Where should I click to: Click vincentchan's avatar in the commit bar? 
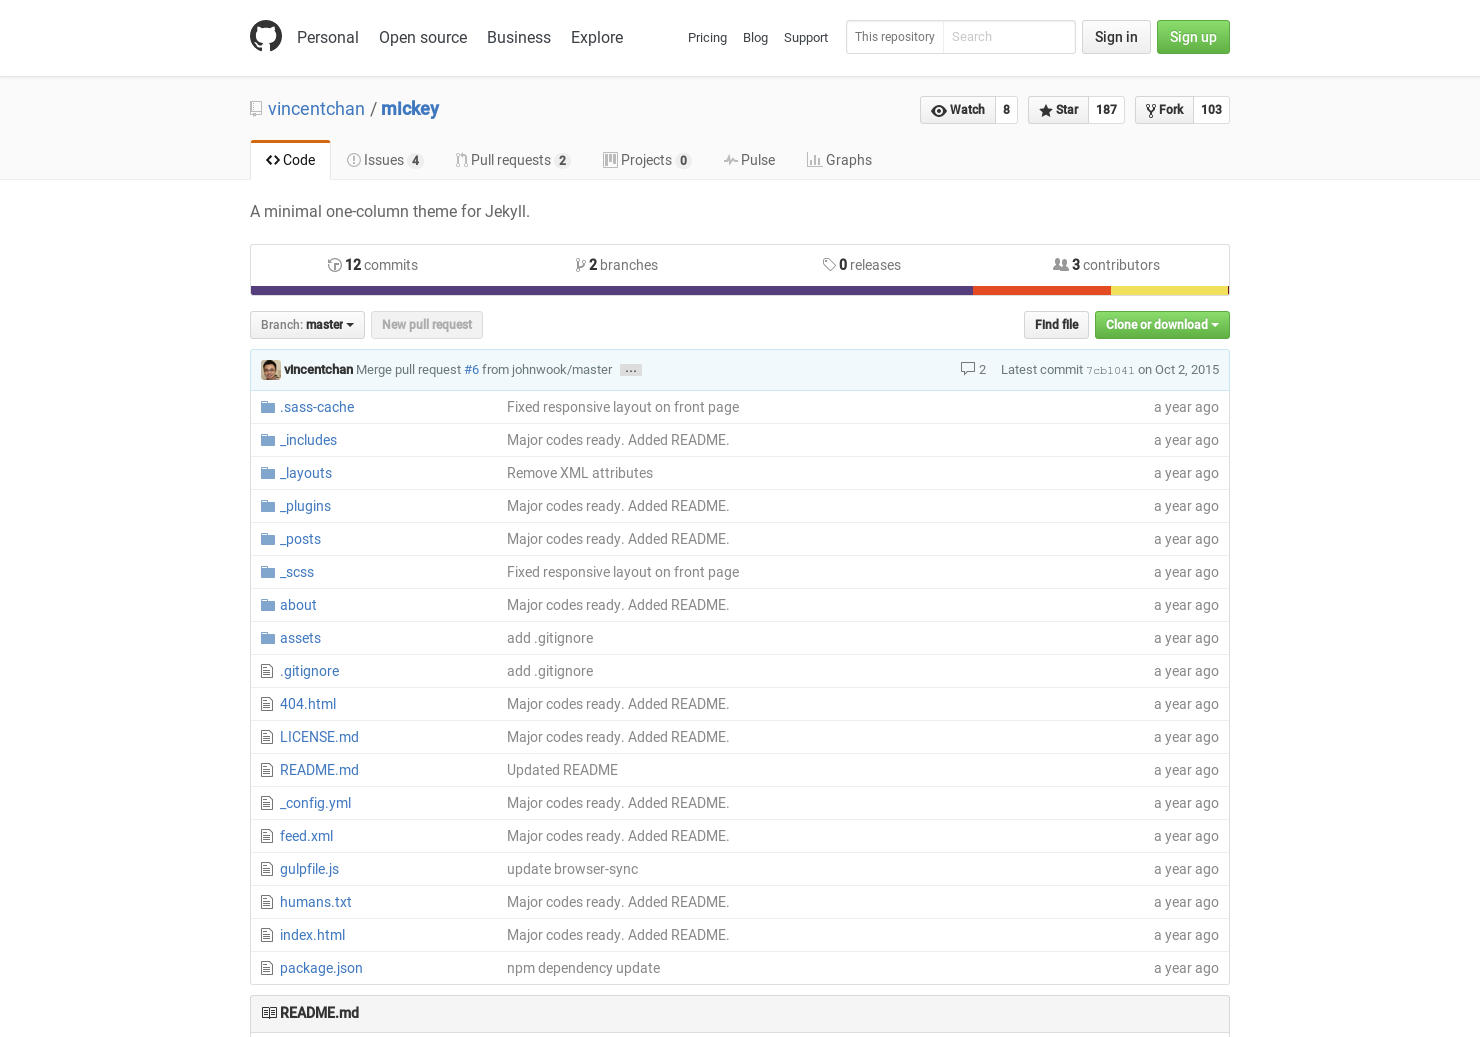pyautogui.click(x=271, y=370)
